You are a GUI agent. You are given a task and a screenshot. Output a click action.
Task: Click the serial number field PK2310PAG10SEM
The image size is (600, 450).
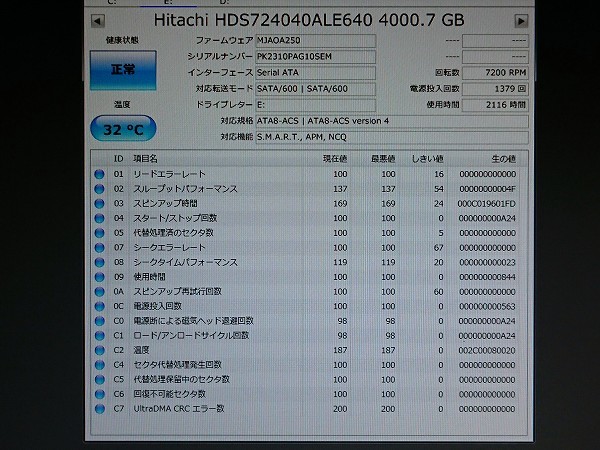316,57
